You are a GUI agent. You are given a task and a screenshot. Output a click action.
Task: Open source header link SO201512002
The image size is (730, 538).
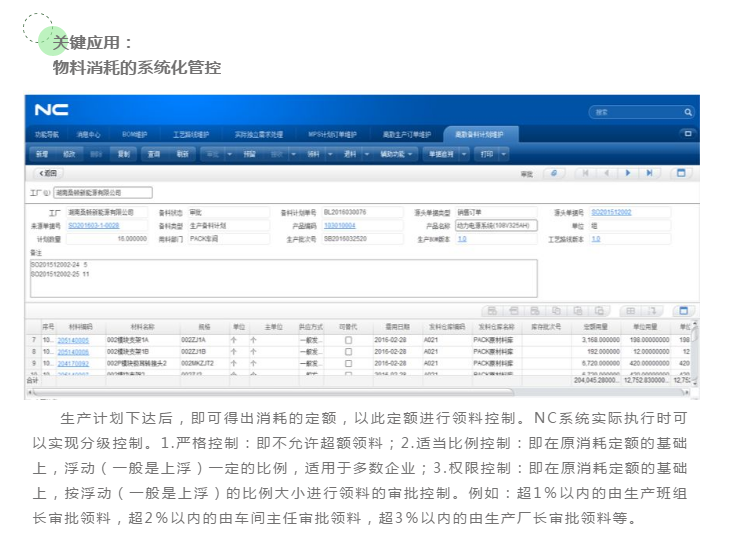pyautogui.click(x=611, y=213)
